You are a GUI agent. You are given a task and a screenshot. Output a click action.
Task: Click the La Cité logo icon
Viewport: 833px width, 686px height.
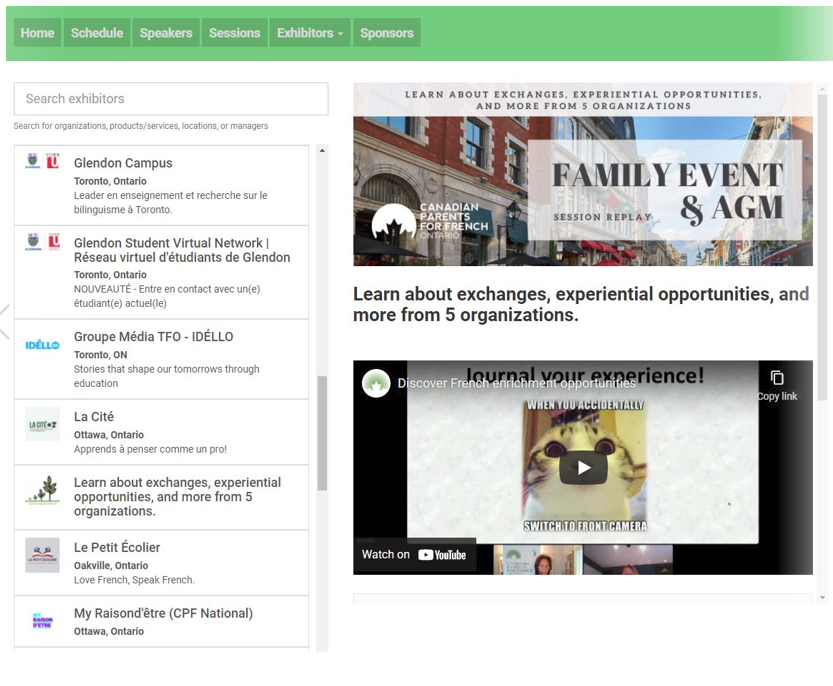[x=42, y=424]
